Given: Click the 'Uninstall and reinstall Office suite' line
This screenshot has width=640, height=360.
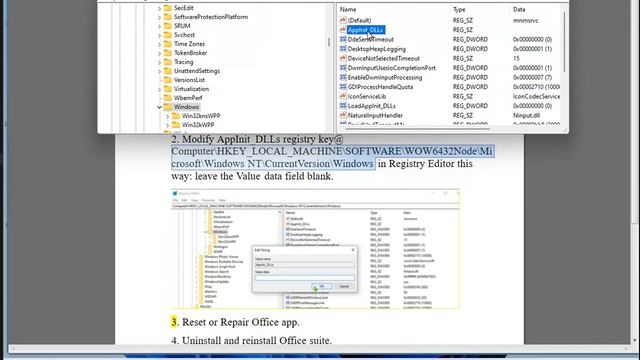Looking at the screenshot, I should pos(251,340).
